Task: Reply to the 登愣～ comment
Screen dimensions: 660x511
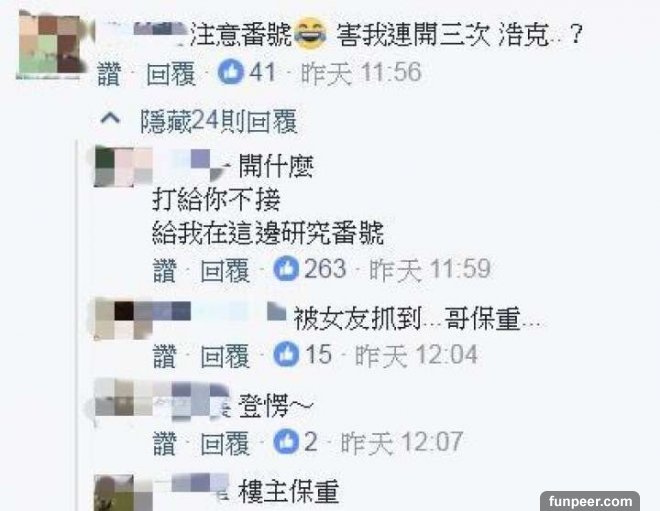Action: tap(225, 443)
